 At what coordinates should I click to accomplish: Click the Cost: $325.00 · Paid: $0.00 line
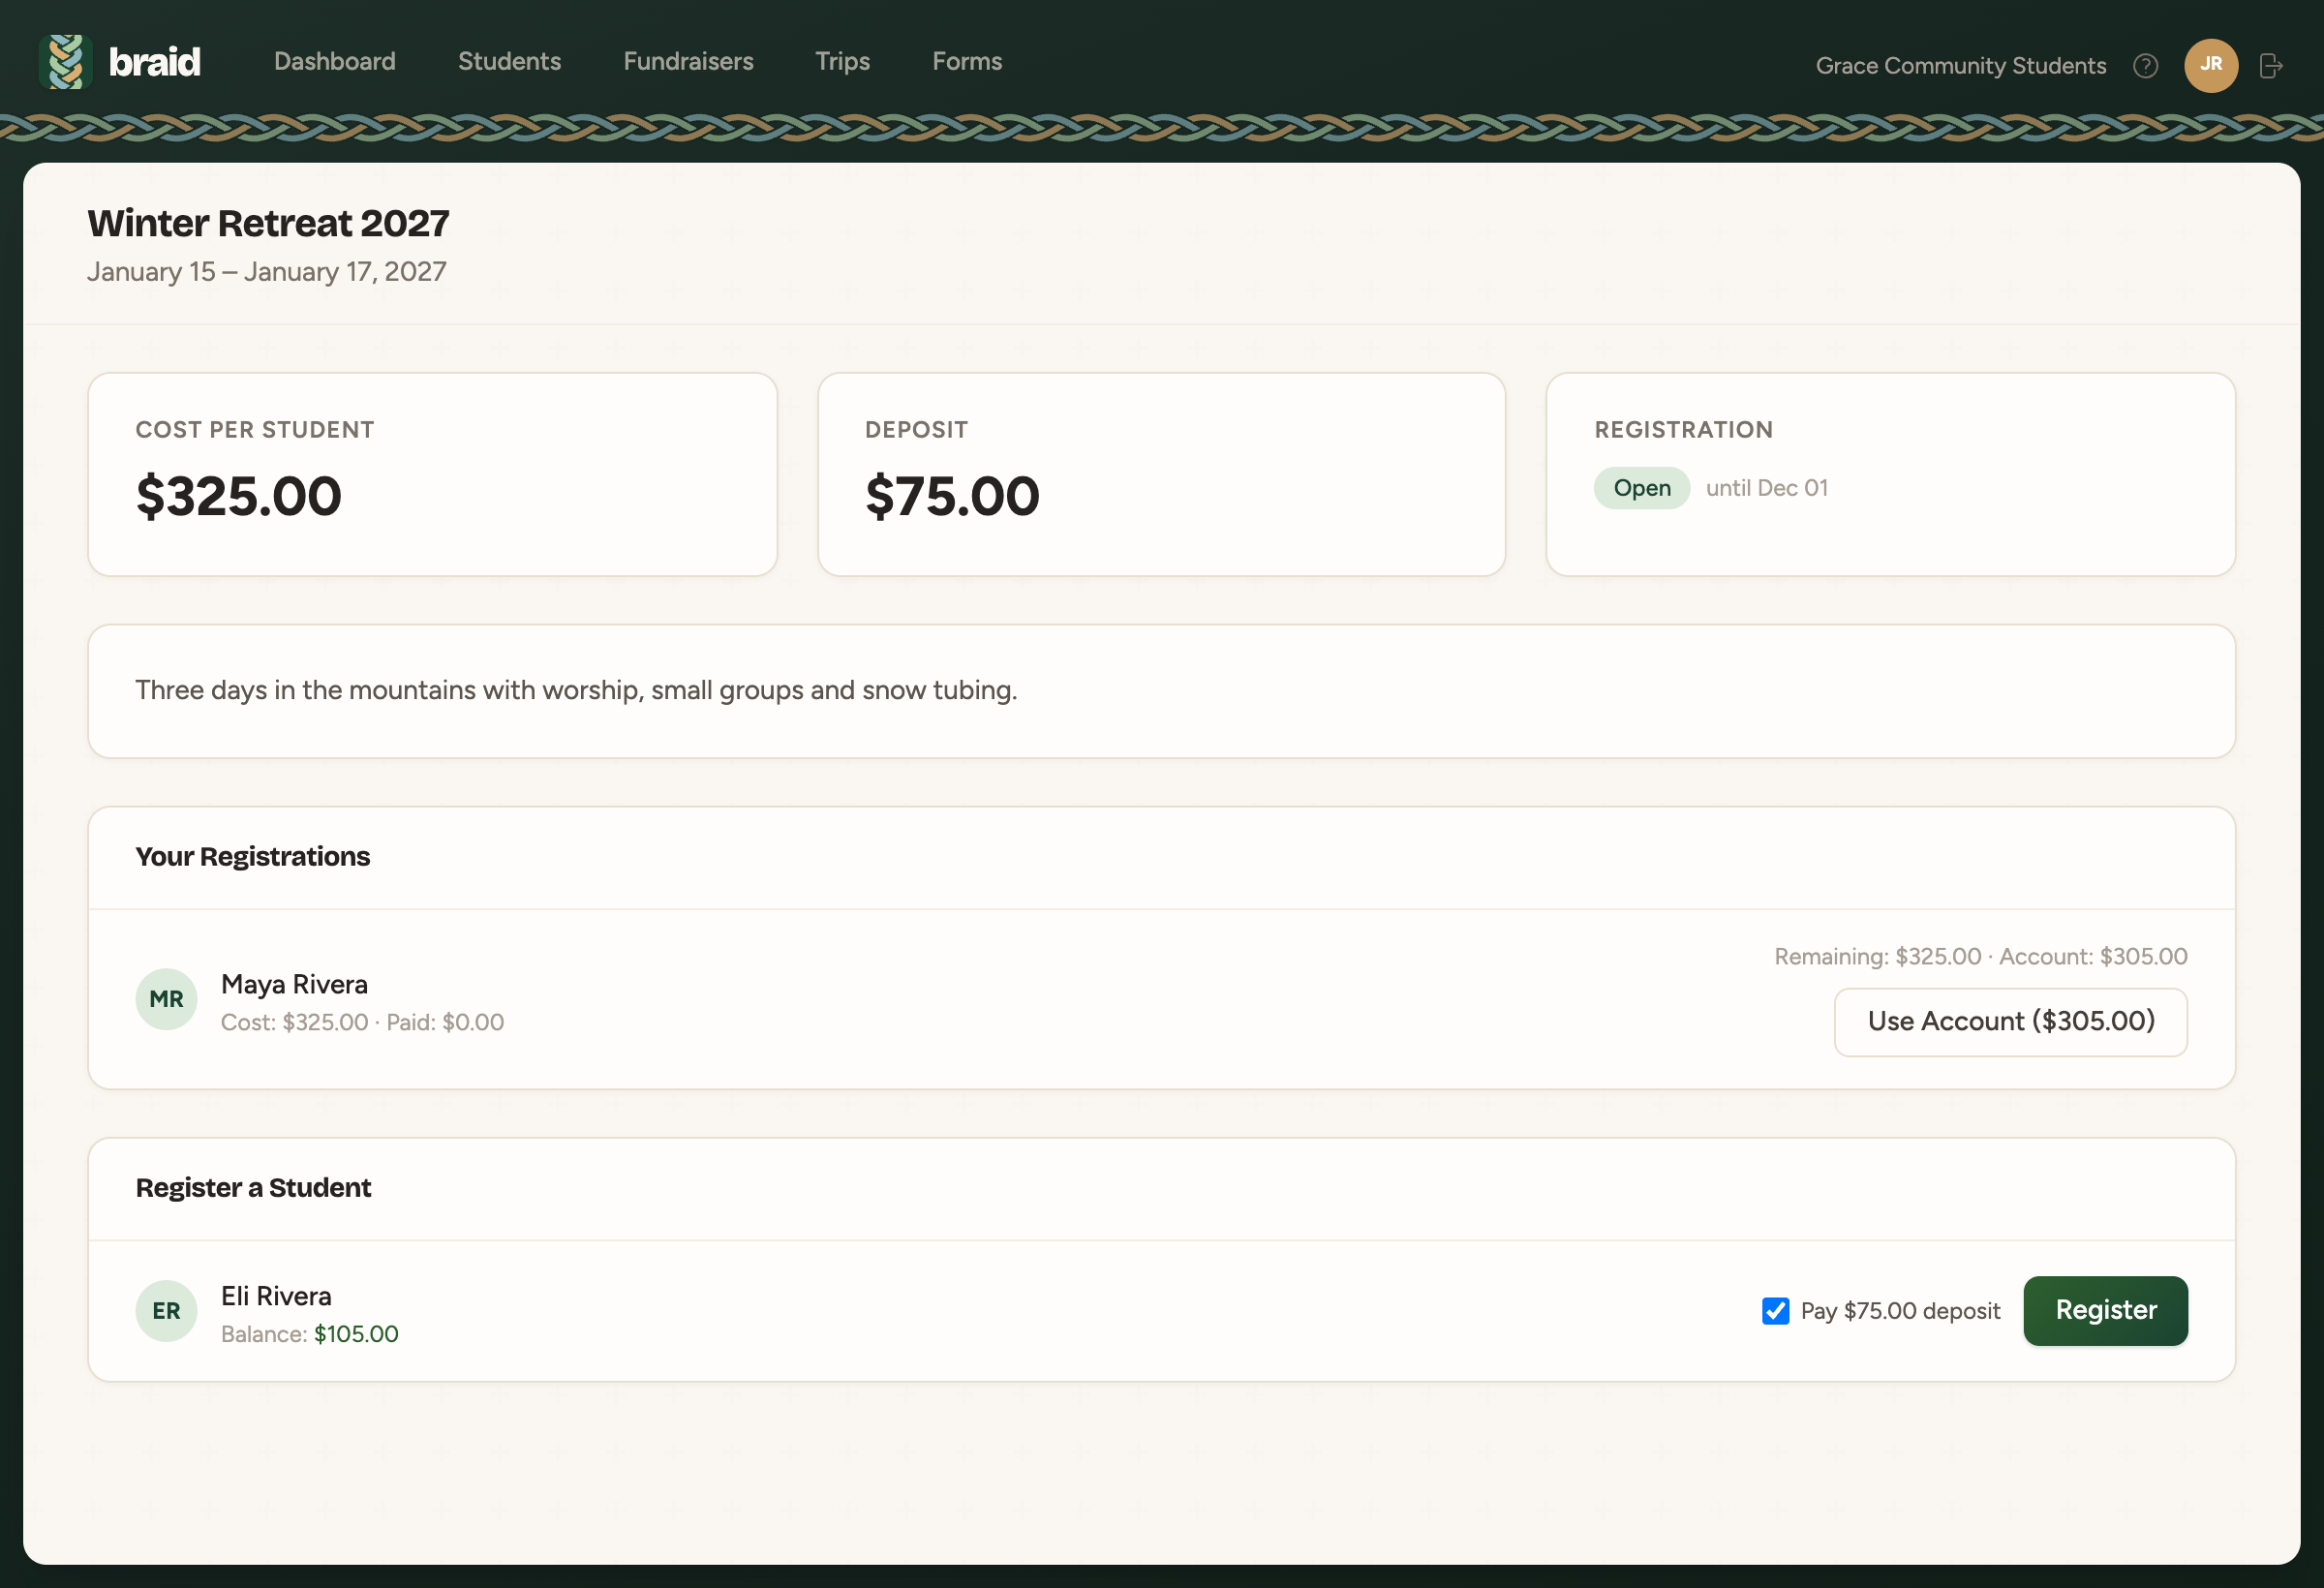(x=362, y=1022)
